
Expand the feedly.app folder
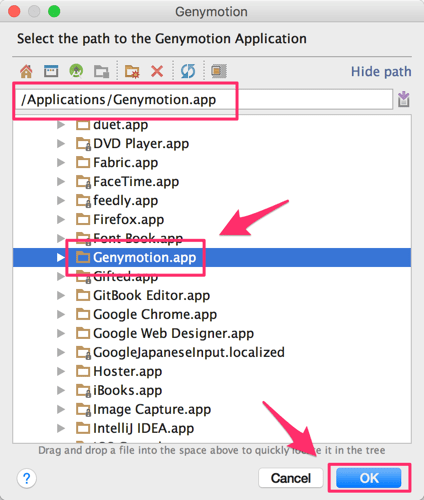pyautogui.click(x=61, y=201)
